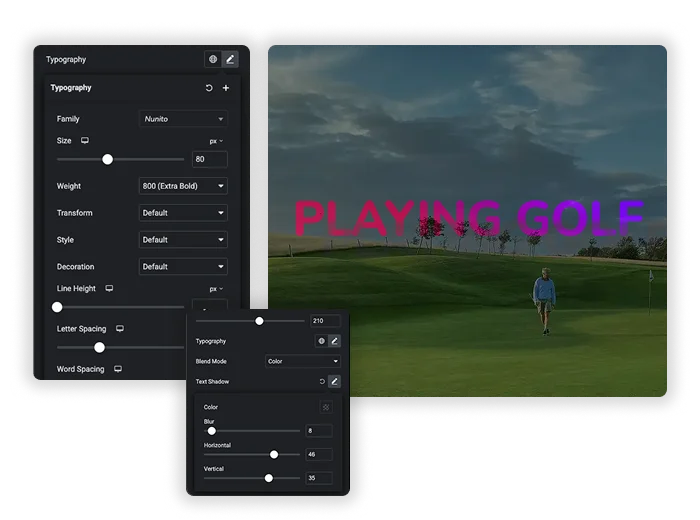The width and height of the screenshot is (700, 520).
Task: Reset Text Shadow with the circular arrow icon
Action: (x=322, y=381)
